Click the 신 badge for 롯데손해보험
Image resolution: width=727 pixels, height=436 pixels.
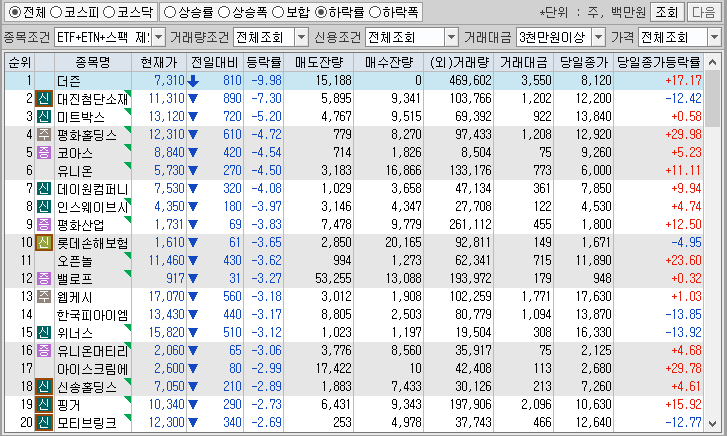pos(44,242)
